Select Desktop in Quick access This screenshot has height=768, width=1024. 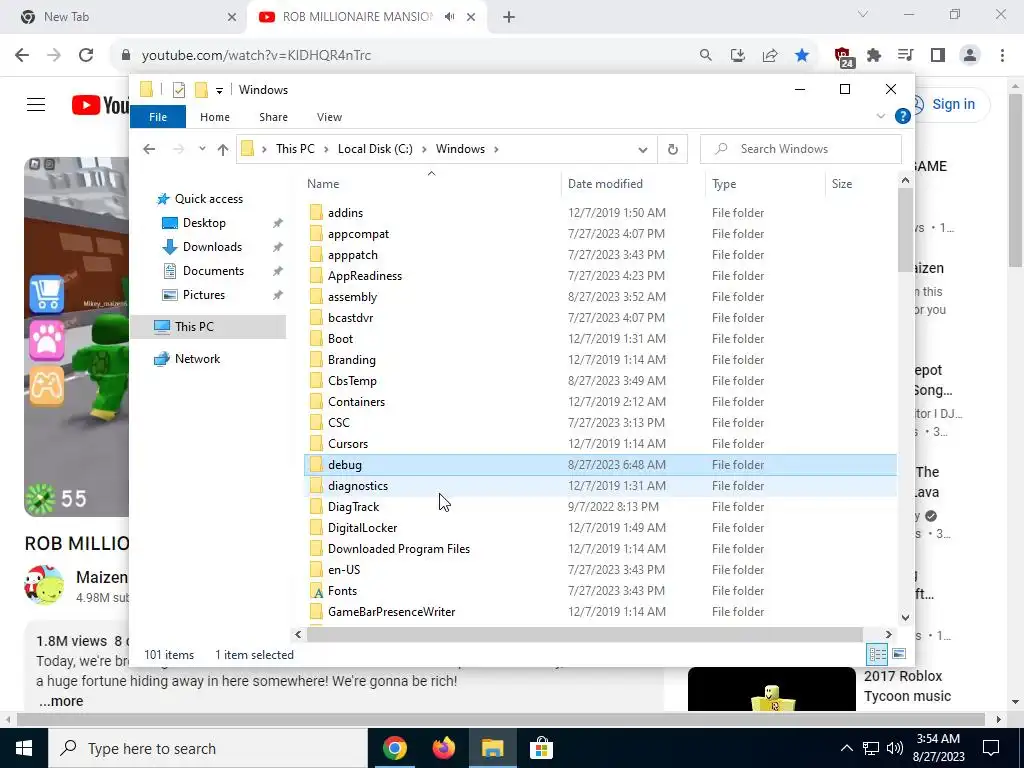pyautogui.click(x=204, y=223)
